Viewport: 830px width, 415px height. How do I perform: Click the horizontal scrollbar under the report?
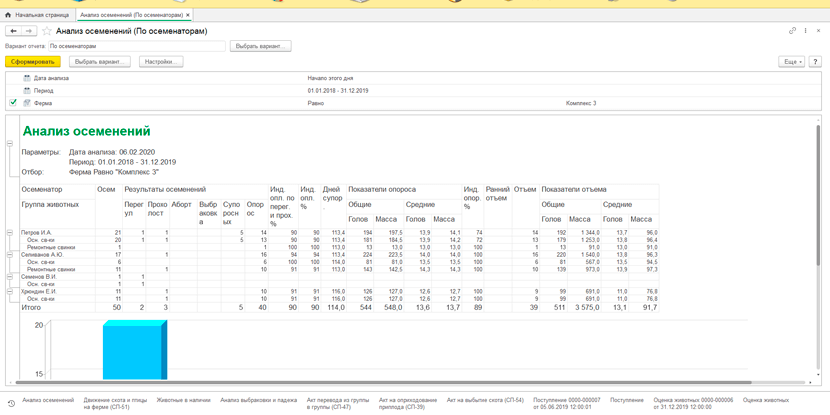coord(384,382)
